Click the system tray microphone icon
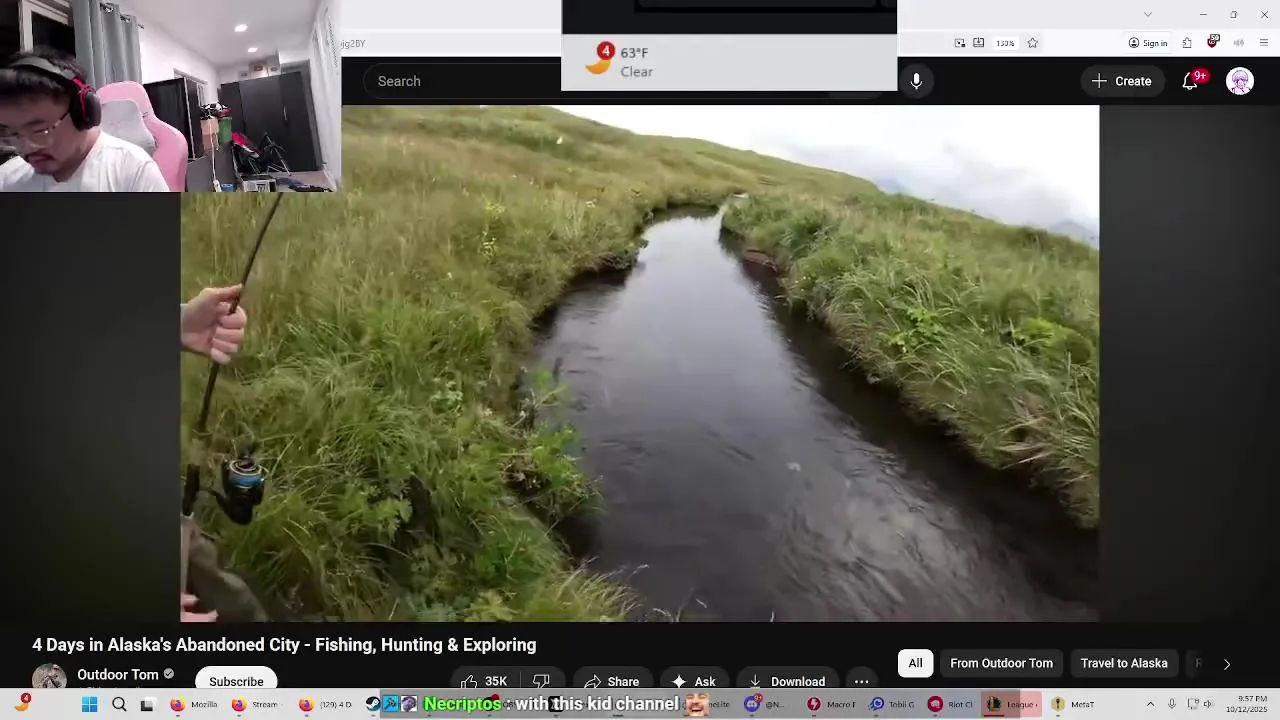Image resolution: width=1280 pixels, height=720 pixels. click(x=1172, y=704)
